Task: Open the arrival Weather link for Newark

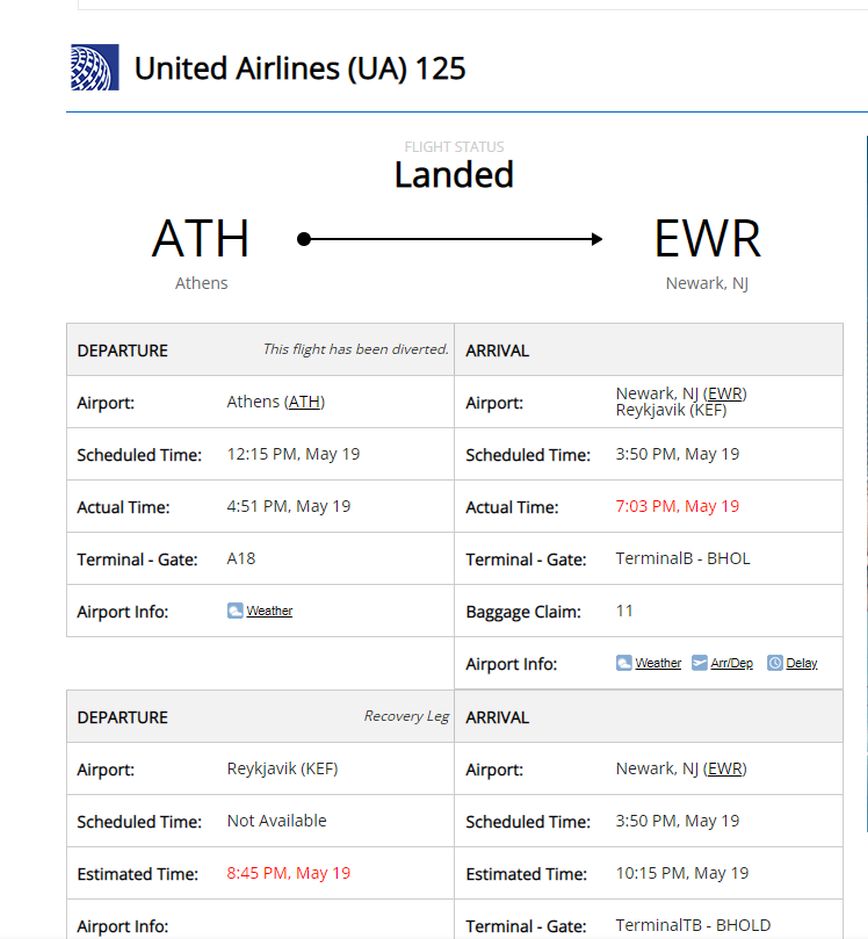Action: [x=658, y=663]
